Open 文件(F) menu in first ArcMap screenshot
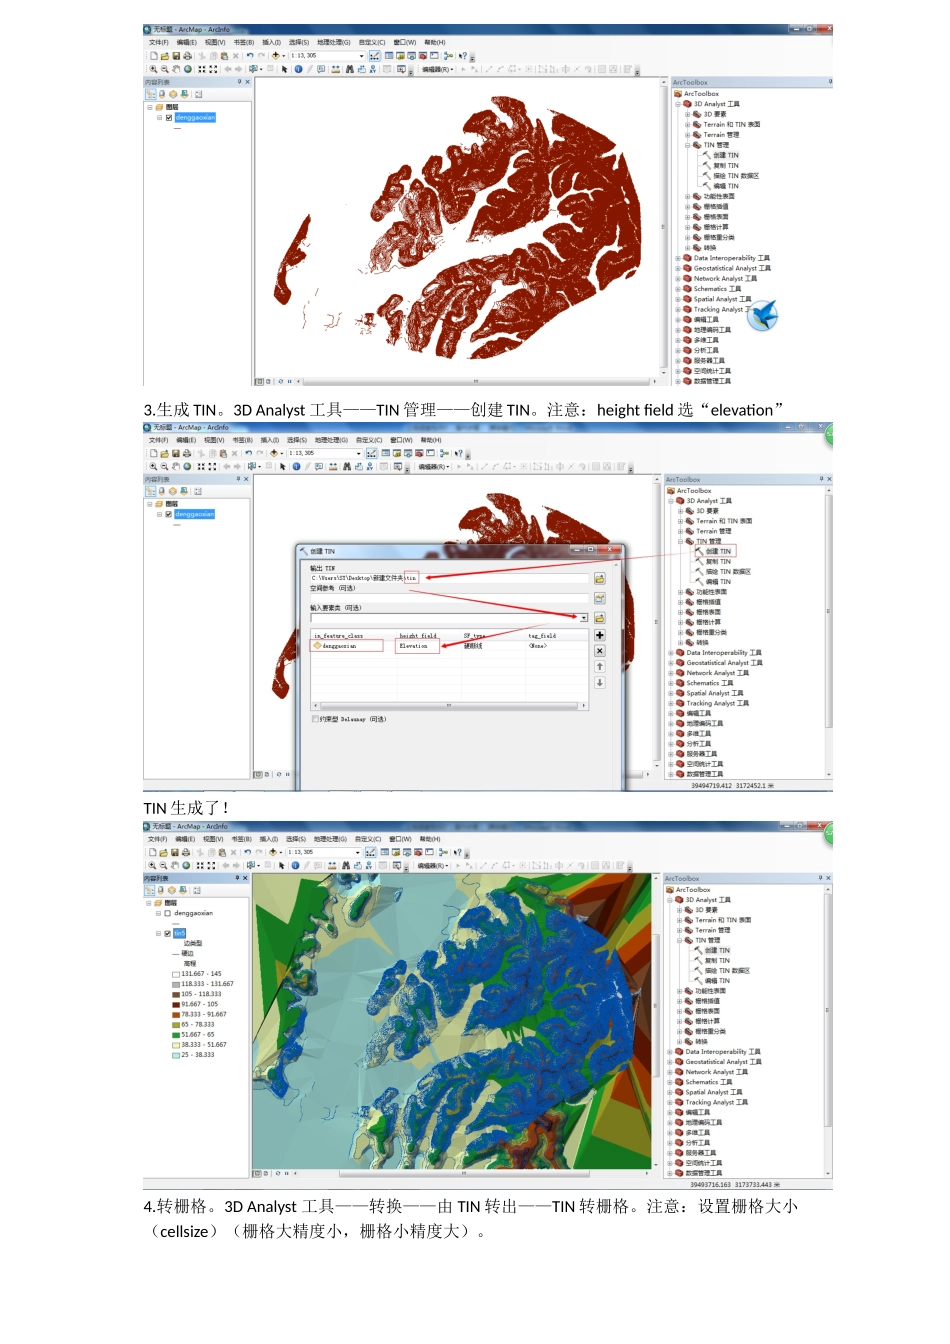The height and width of the screenshot is (1344, 950). 158,43
